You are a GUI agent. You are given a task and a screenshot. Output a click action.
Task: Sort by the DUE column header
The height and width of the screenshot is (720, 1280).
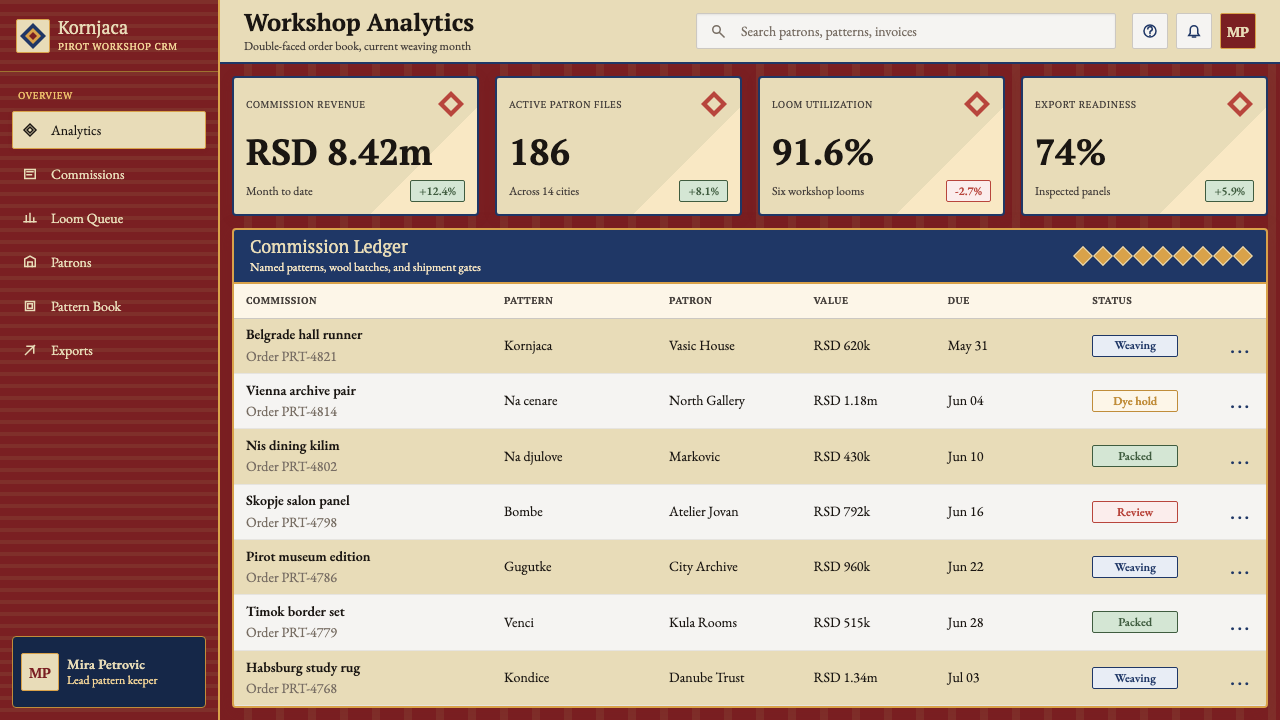(958, 300)
